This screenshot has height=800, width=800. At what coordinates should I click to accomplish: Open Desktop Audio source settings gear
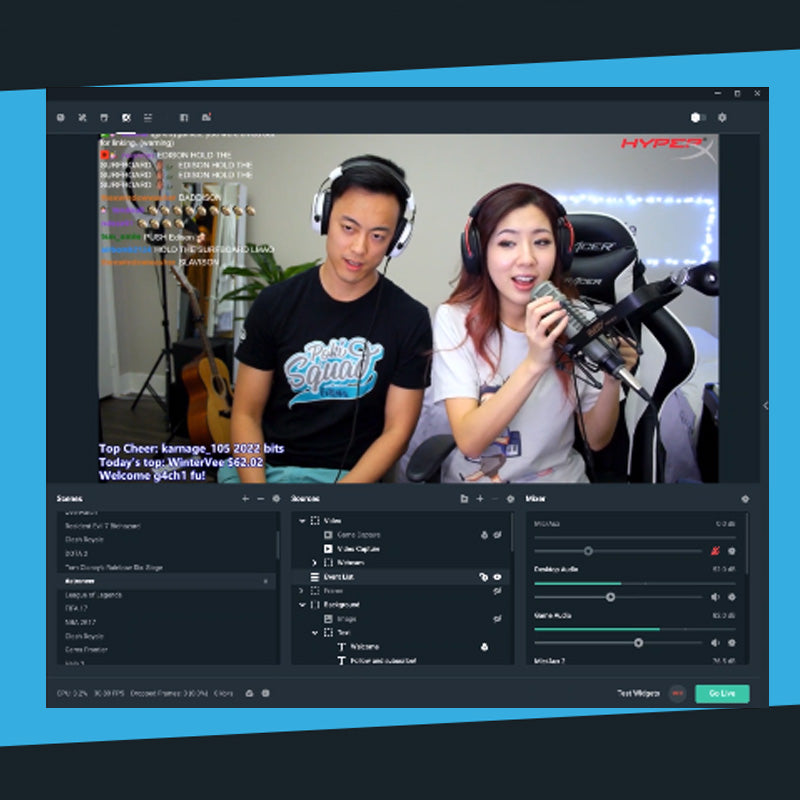click(731, 597)
